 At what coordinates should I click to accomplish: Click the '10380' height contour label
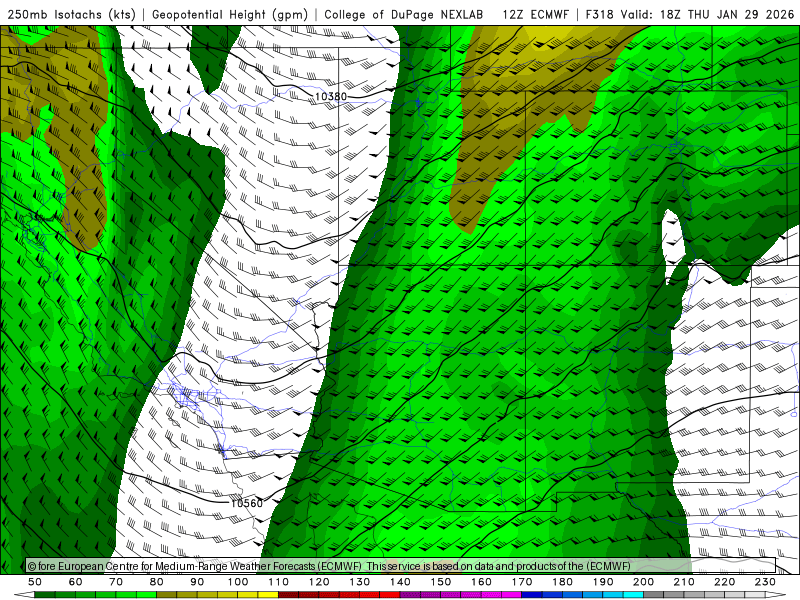[331, 96]
